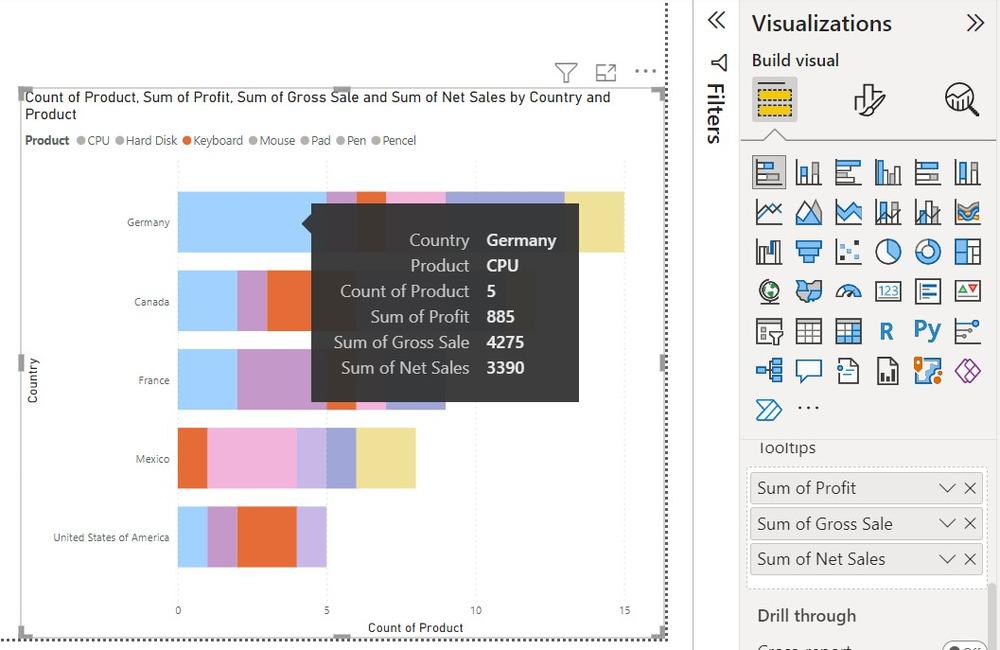Open the Sum of Net Sales dropdown

click(947, 559)
